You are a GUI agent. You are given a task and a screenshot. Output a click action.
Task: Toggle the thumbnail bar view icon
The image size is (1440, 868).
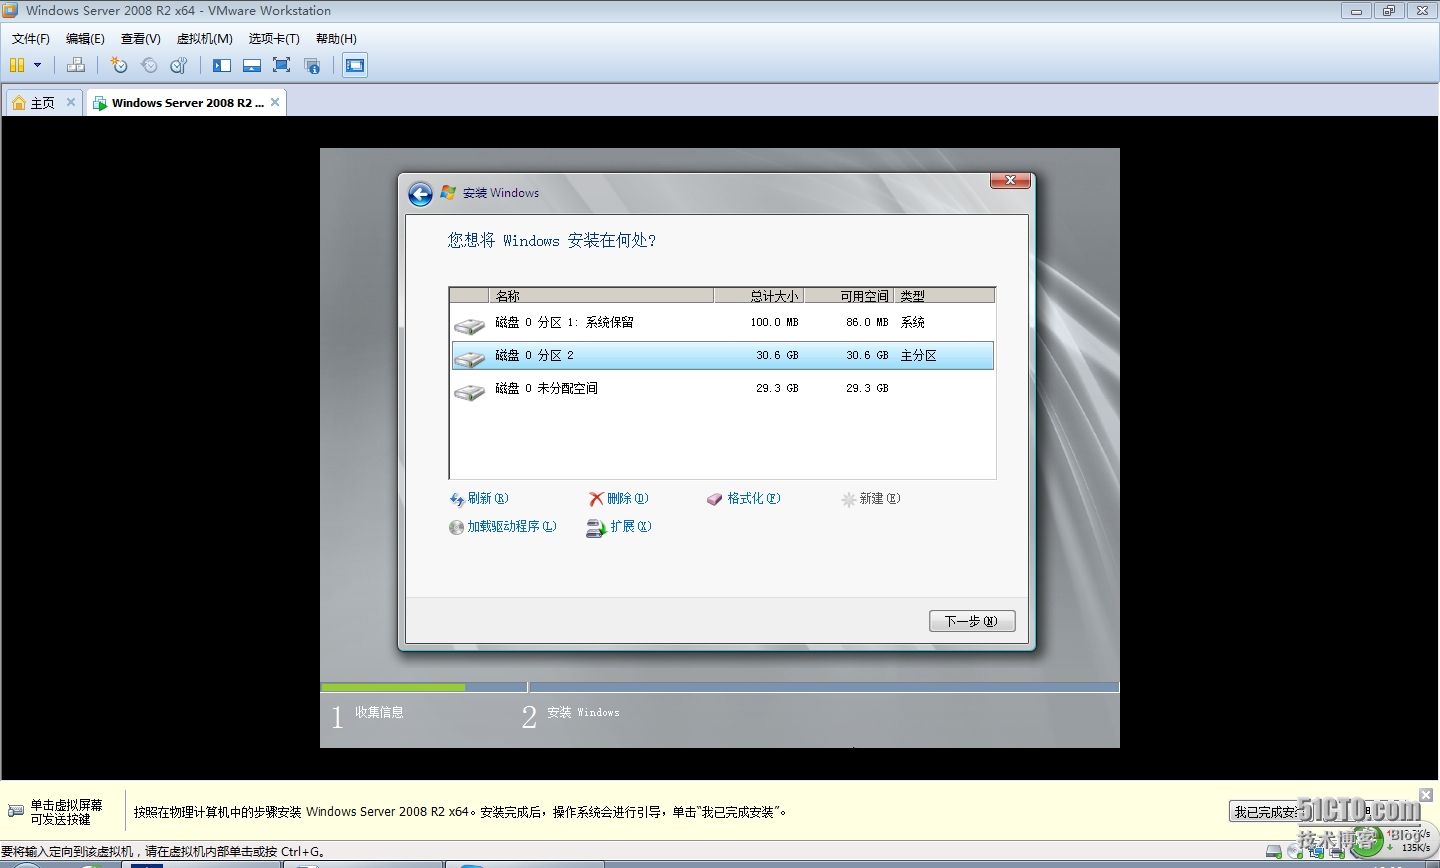[x=252, y=65]
